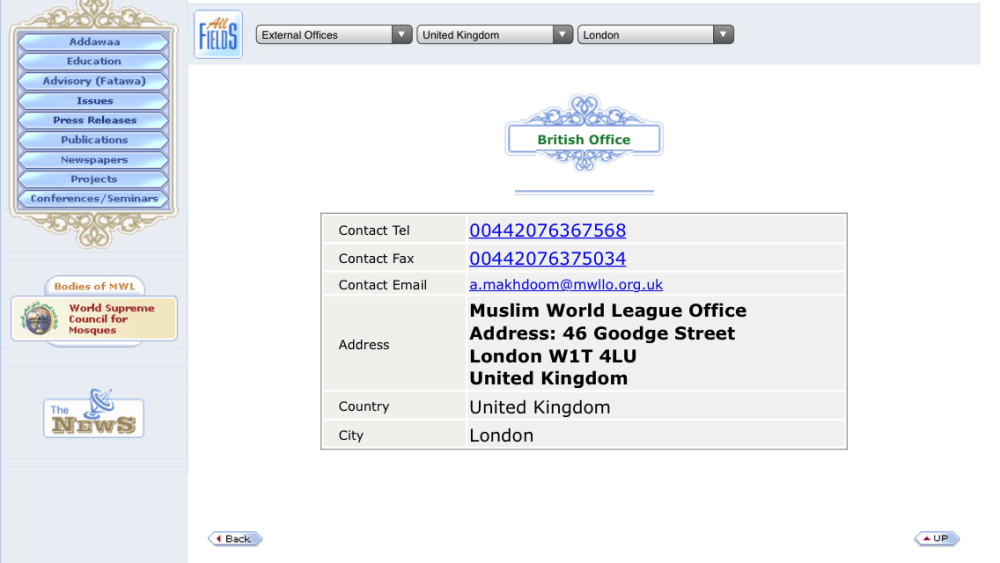Click the contact telephone number link
This screenshot has width=1000, height=563.
point(547,230)
